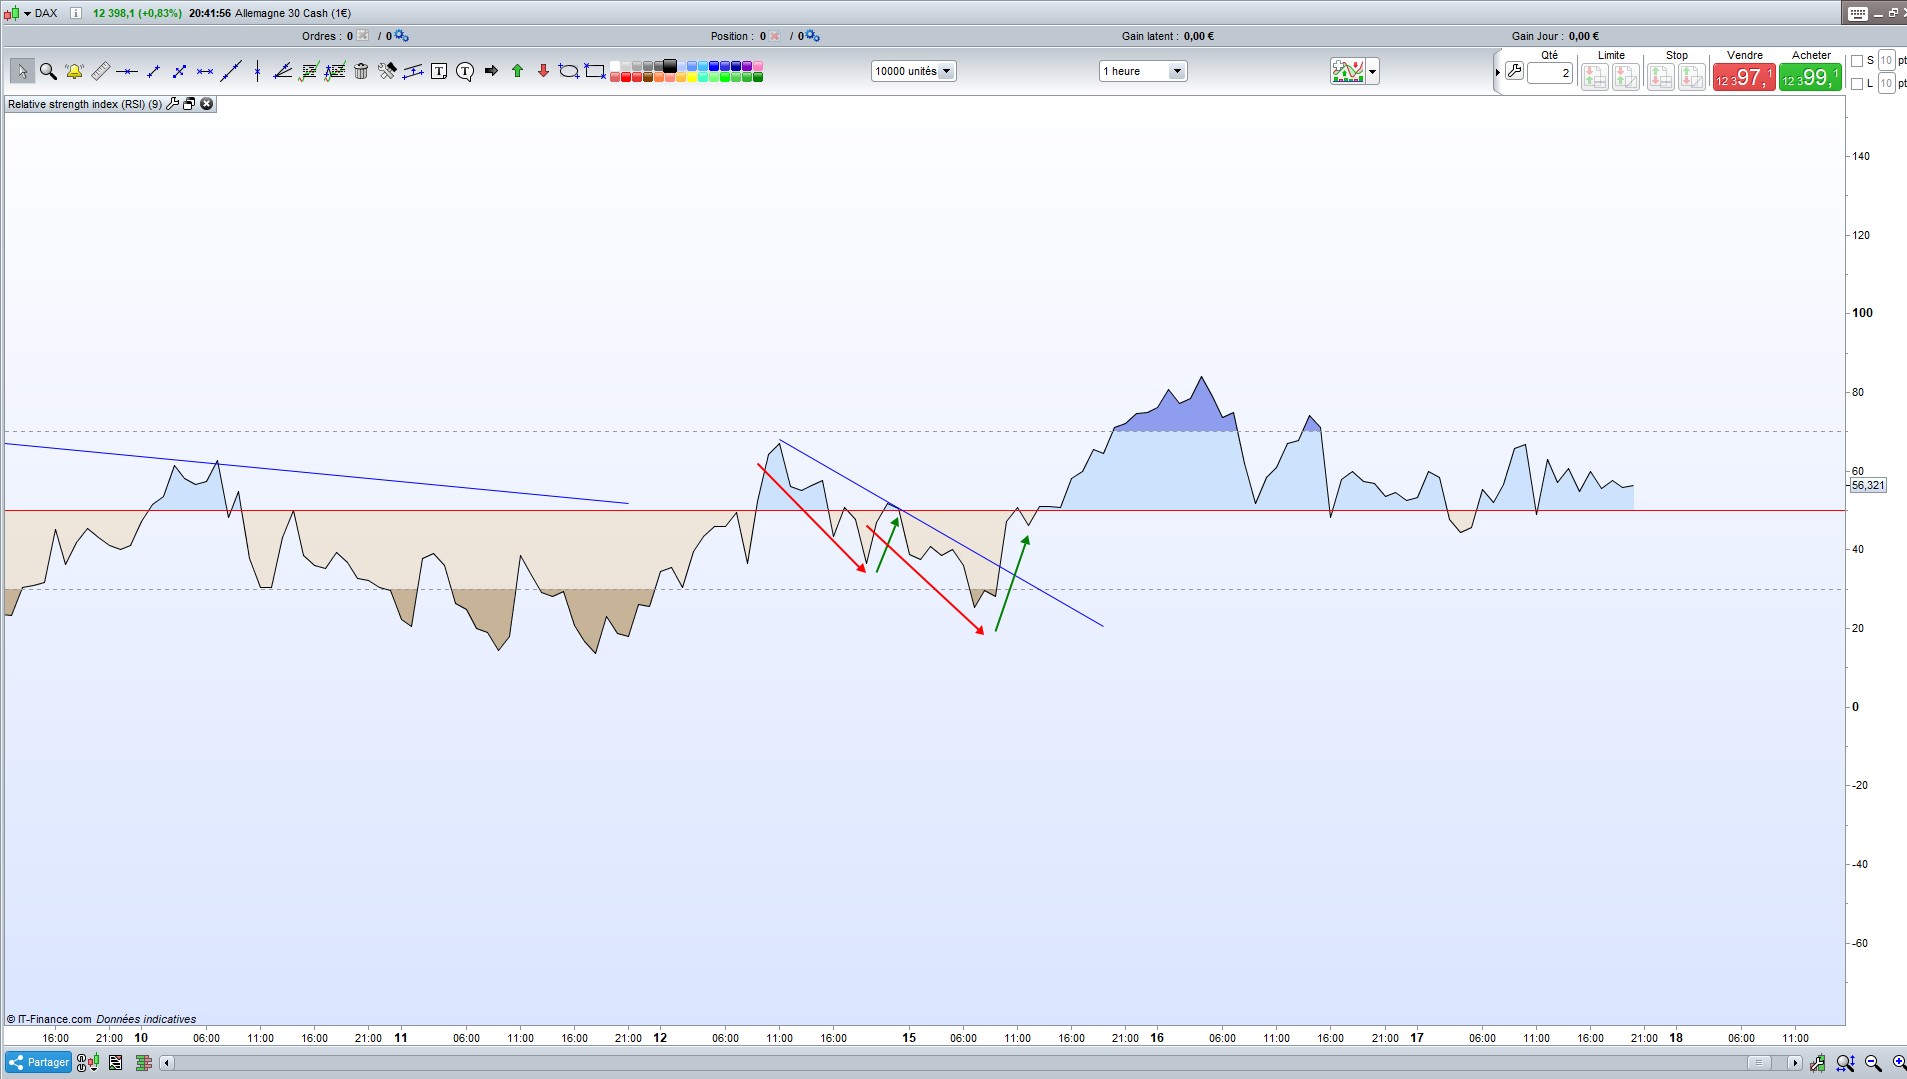Enable the L limit checkbox
The width and height of the screenshot is (1907, 1079).
click(1857, 84)
